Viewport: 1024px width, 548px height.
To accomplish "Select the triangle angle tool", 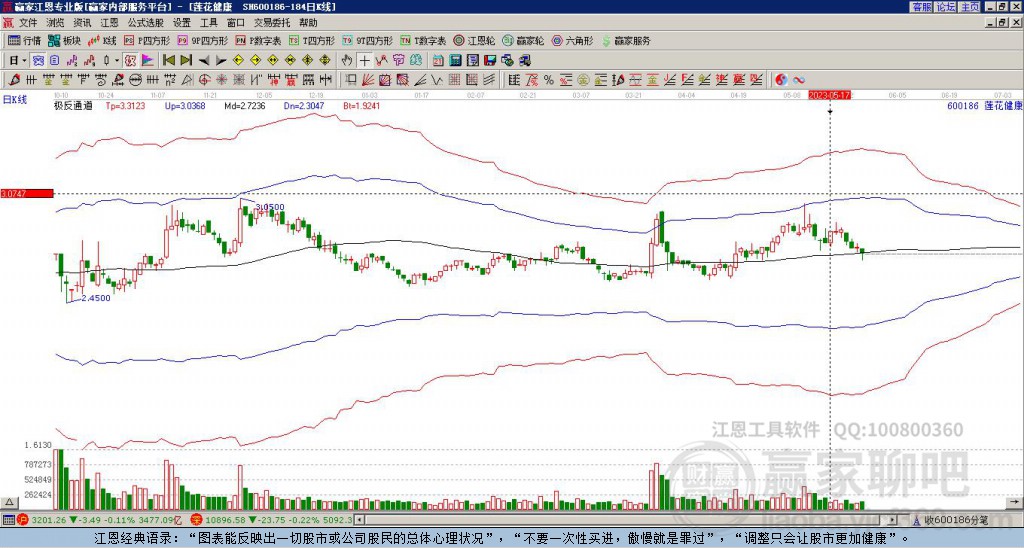I will click(x=187, y=80).
